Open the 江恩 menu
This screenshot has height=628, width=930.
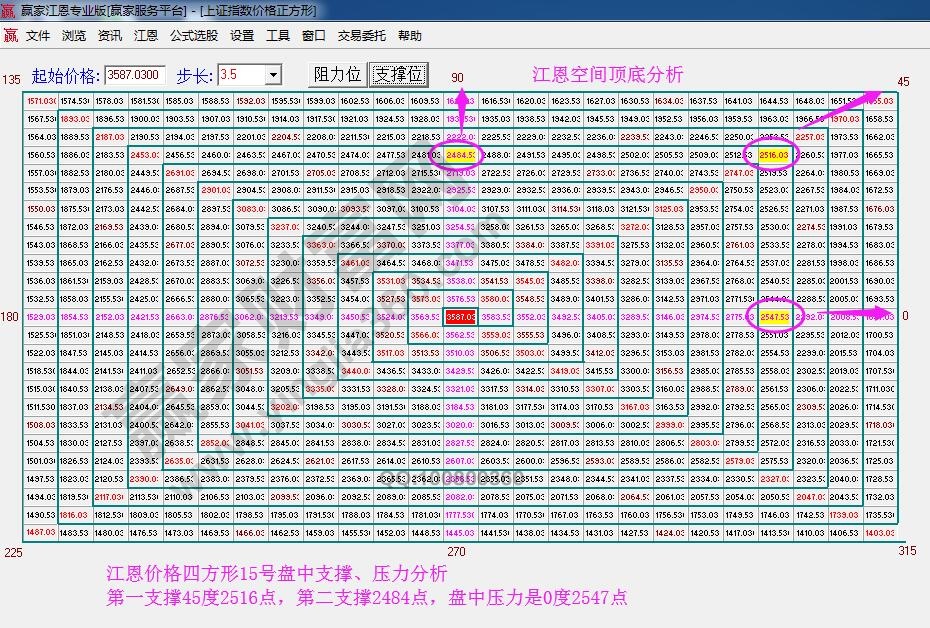(146, 35)
